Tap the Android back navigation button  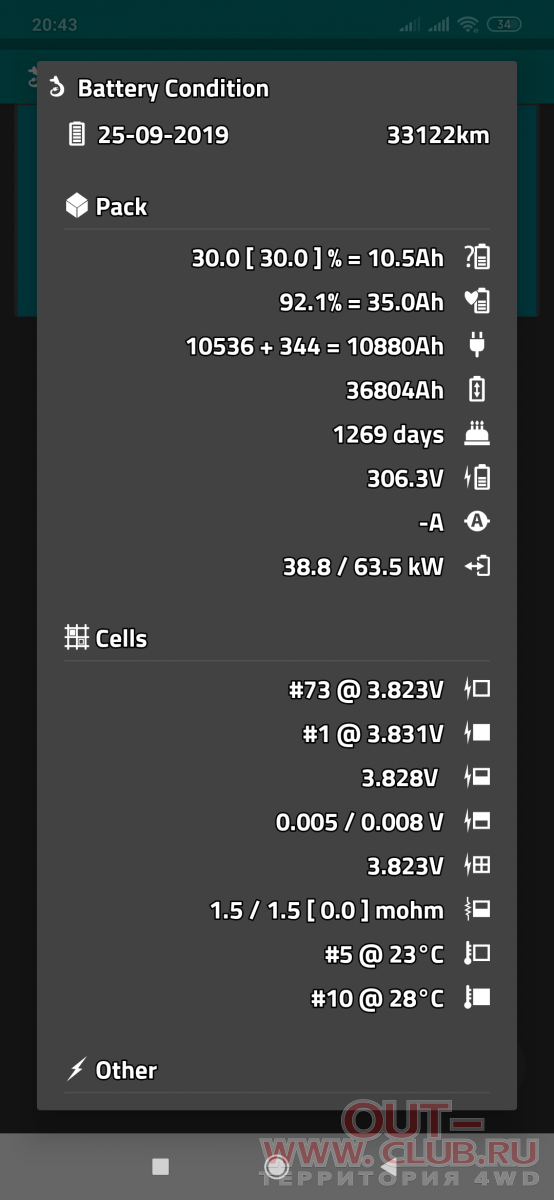(x=389, y=1166)
